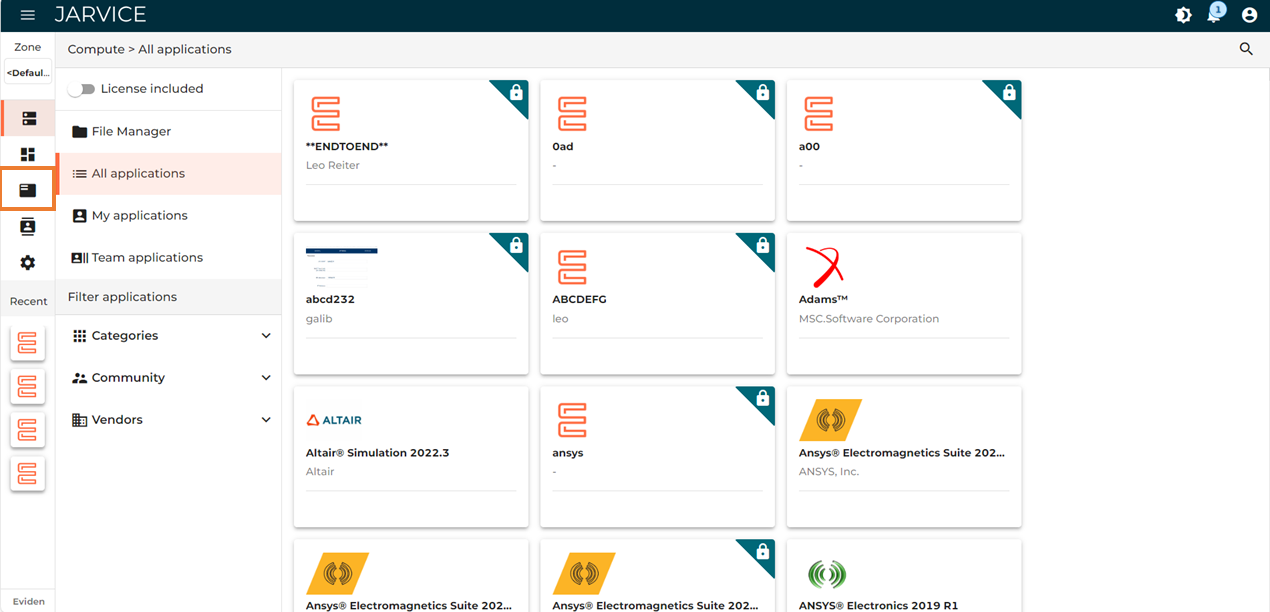The height and width of the screenshot is (612, 1270).
Task: Click the JARVICE title logo
Action: 100,15
